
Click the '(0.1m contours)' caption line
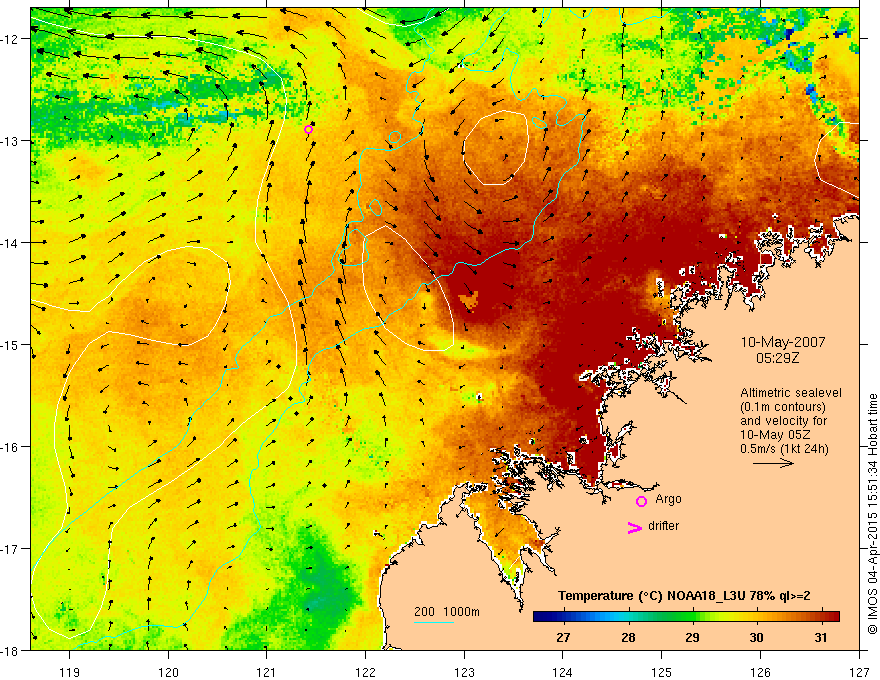coord(783,407)
